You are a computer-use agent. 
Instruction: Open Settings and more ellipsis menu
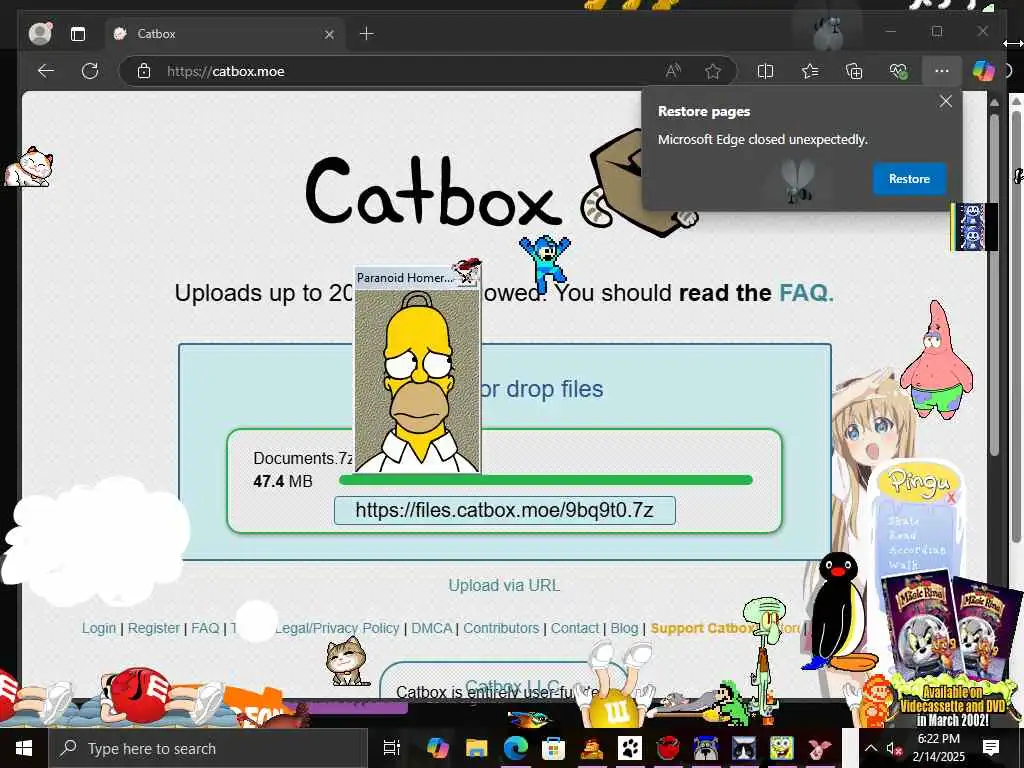coord(941,71)
